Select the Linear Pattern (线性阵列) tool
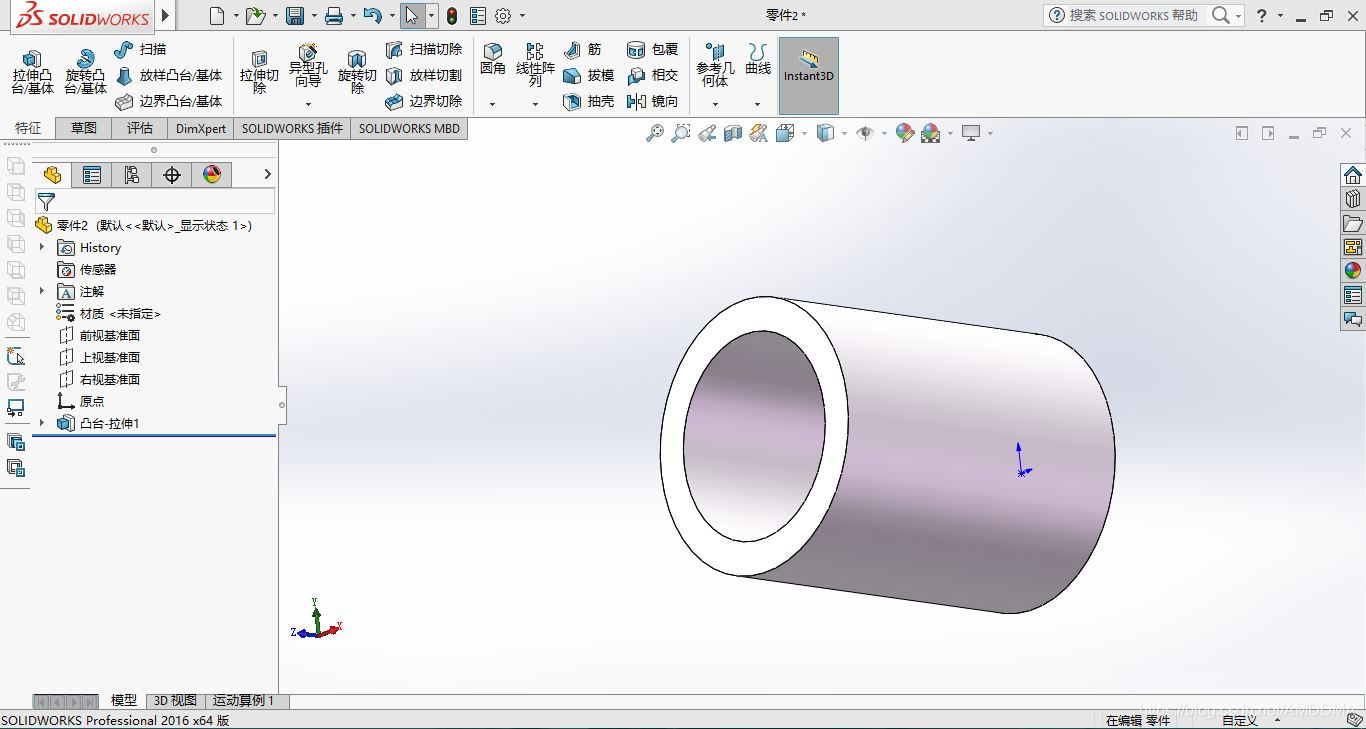 [535, 65]
